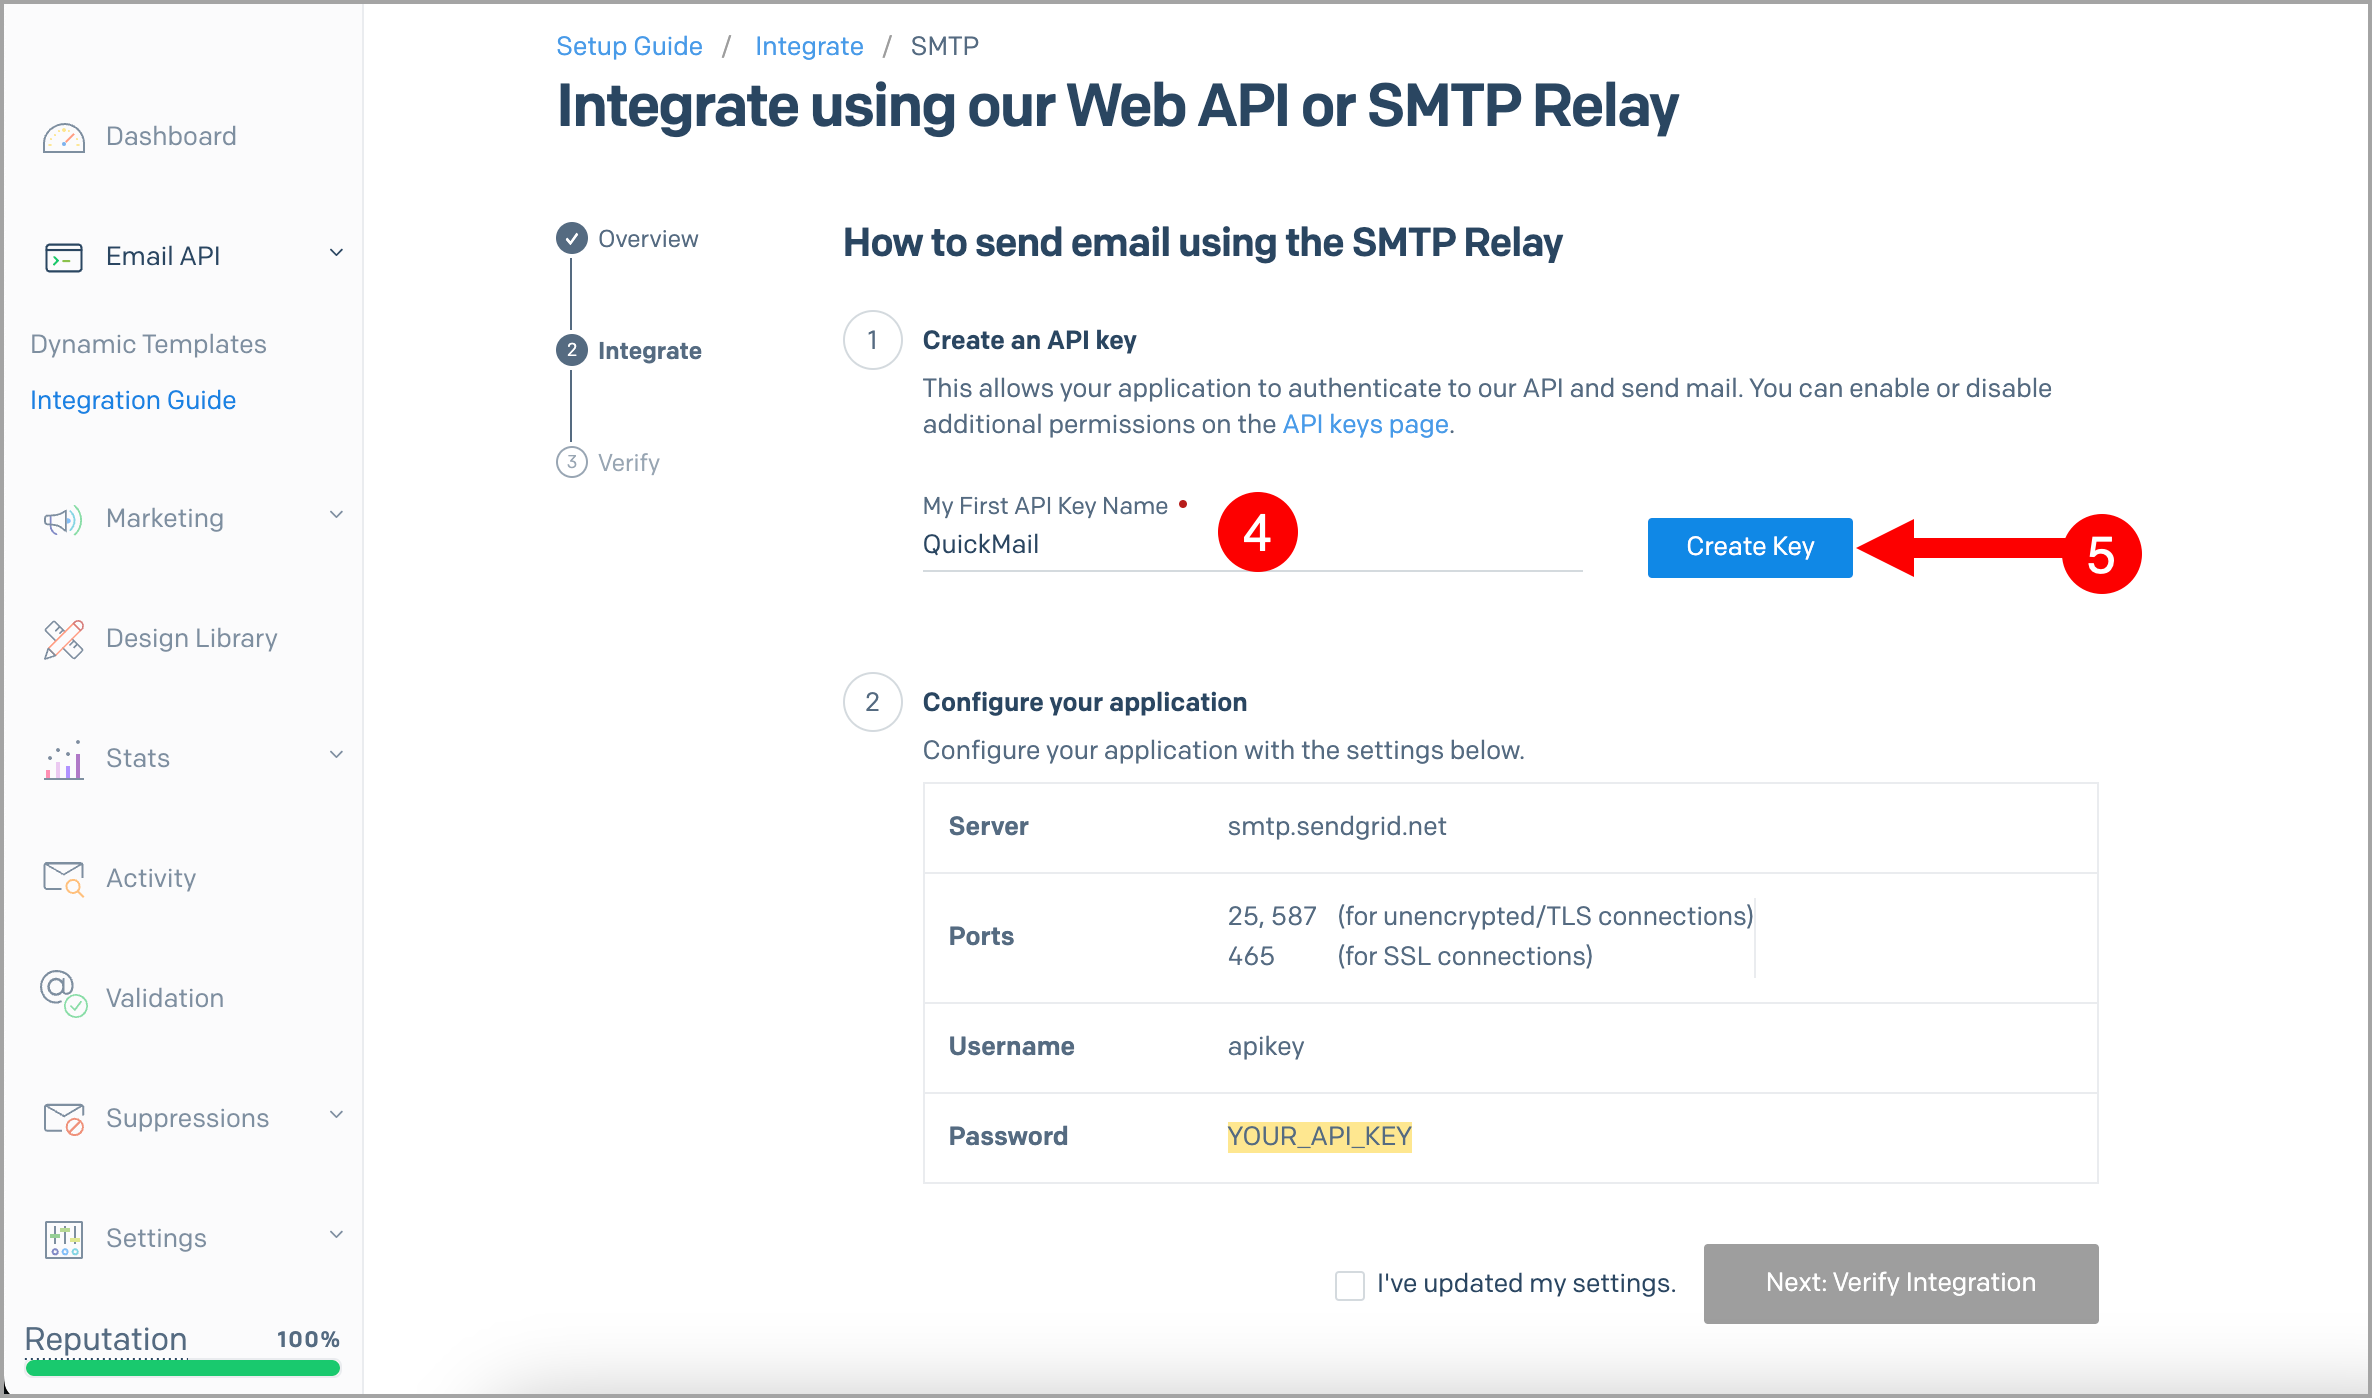The height and width of the screenshot is (1398, 2372).
Task: Click the 465 SSL port value
Action: pos(1251,956)
